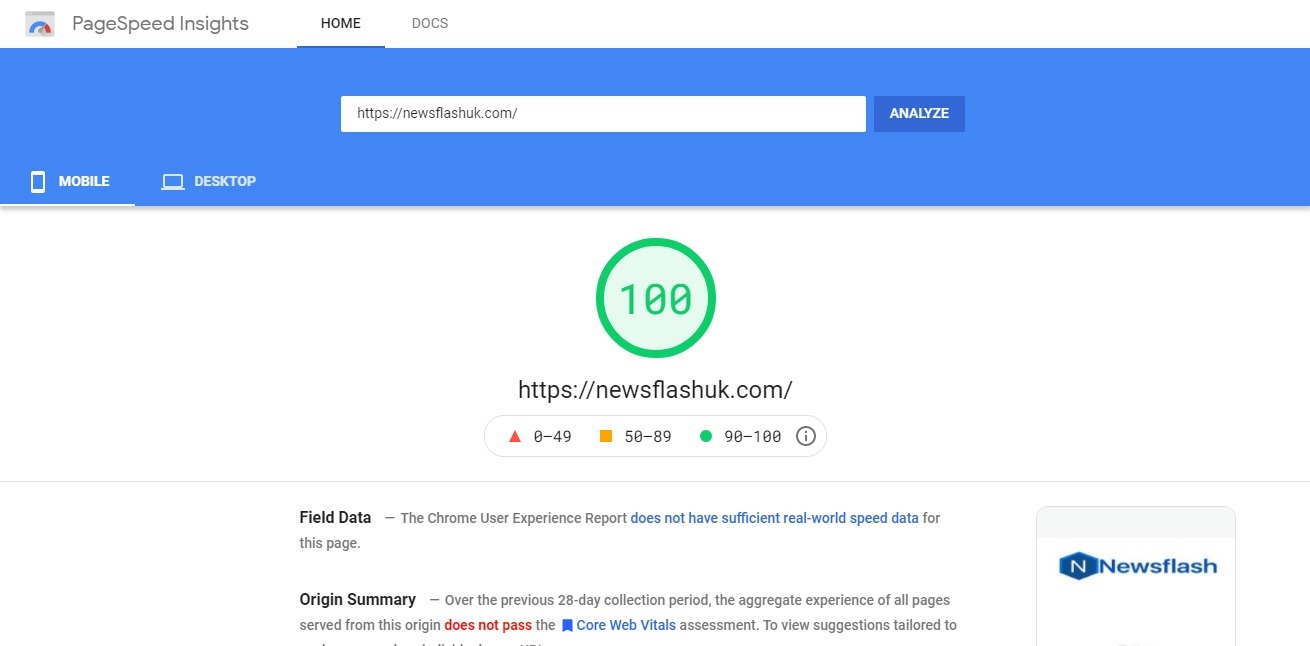Click the '0–49' range label
1310x646 pixels.
click(552, 437)
